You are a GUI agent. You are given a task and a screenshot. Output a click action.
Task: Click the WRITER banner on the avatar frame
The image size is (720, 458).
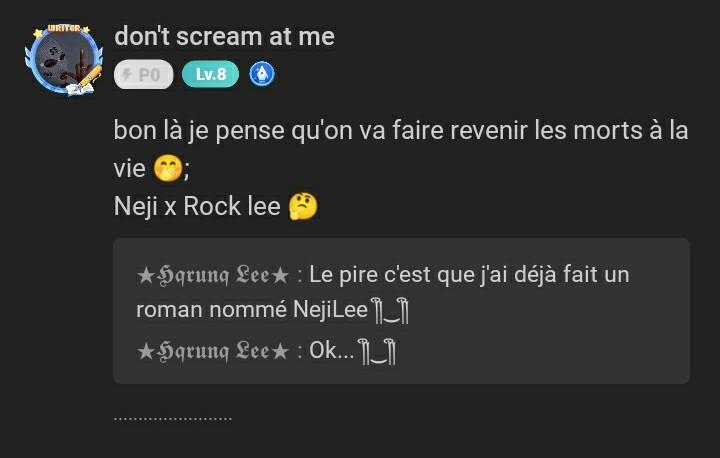point(64,30)
